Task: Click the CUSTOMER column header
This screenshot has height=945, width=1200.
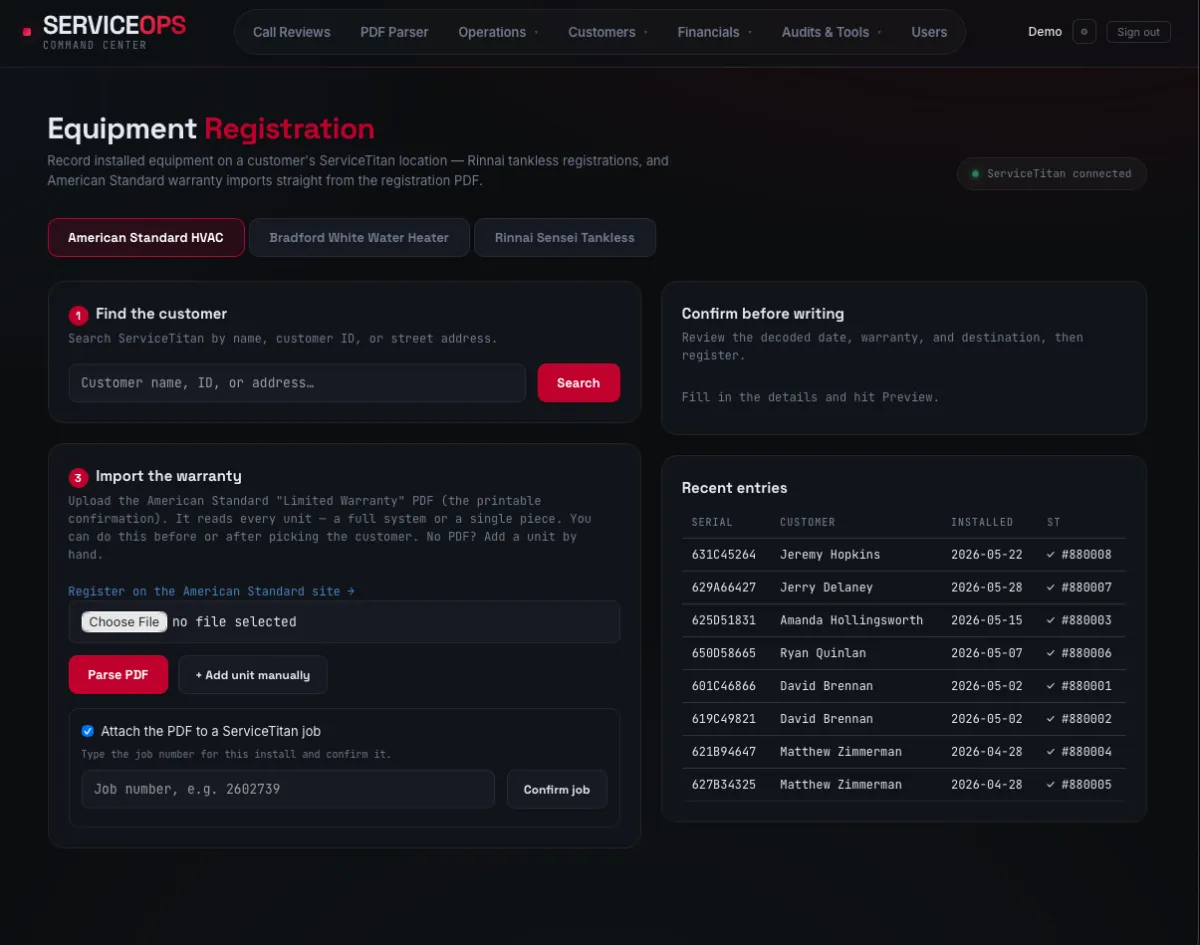Action: [807, 522]
